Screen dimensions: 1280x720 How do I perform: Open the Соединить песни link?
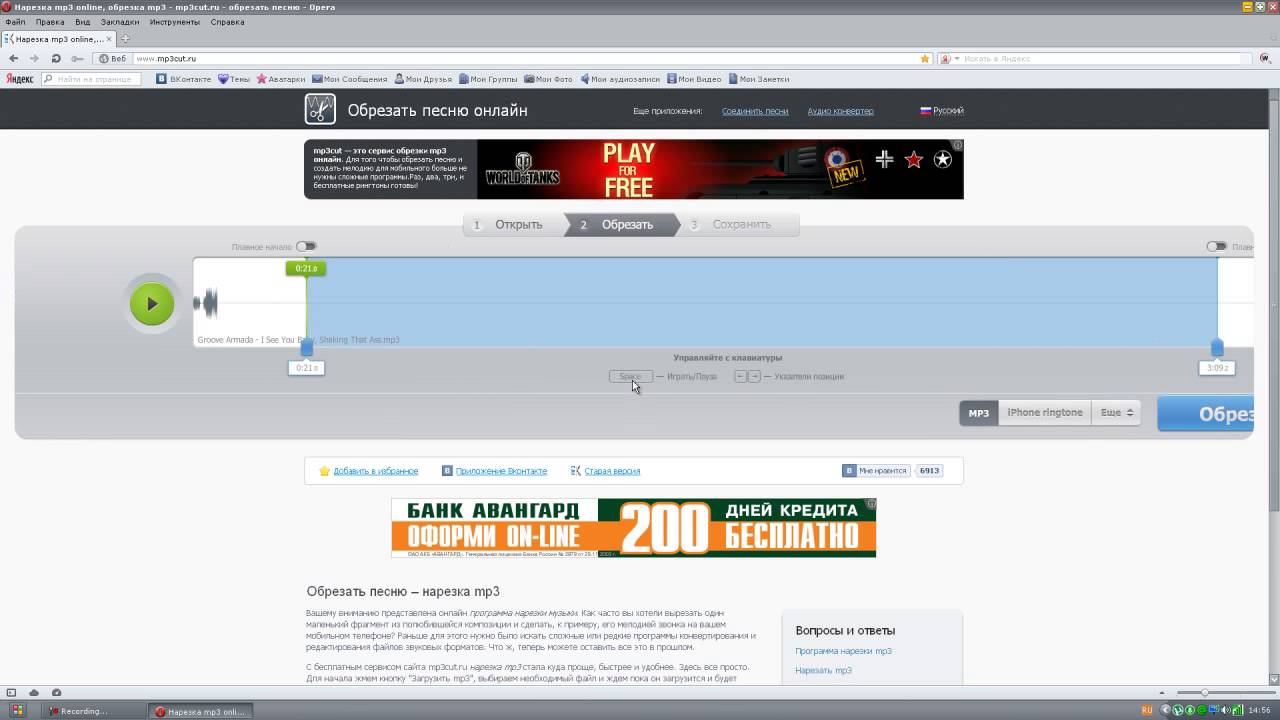pos(755,111)
